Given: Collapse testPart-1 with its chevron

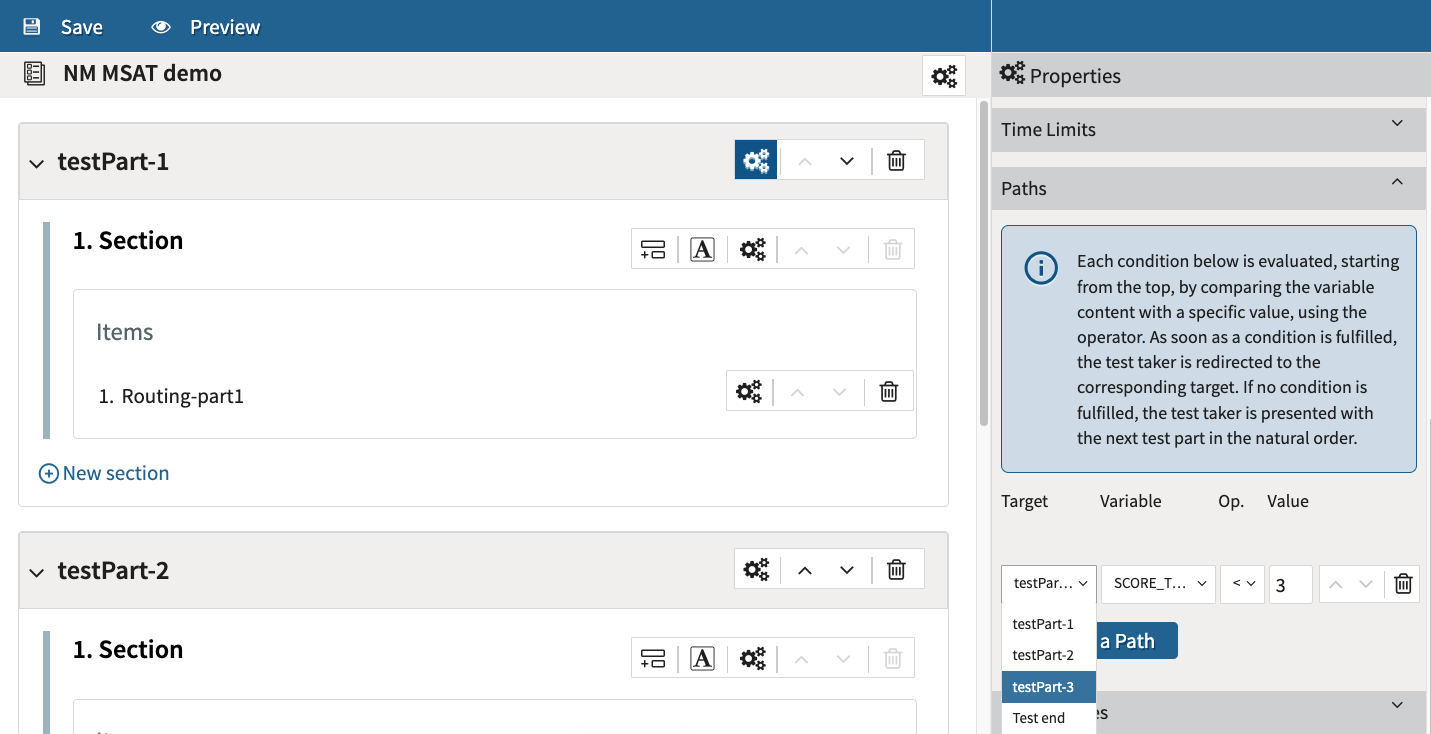Looking at the screenshot, I should tap(37, 163).
